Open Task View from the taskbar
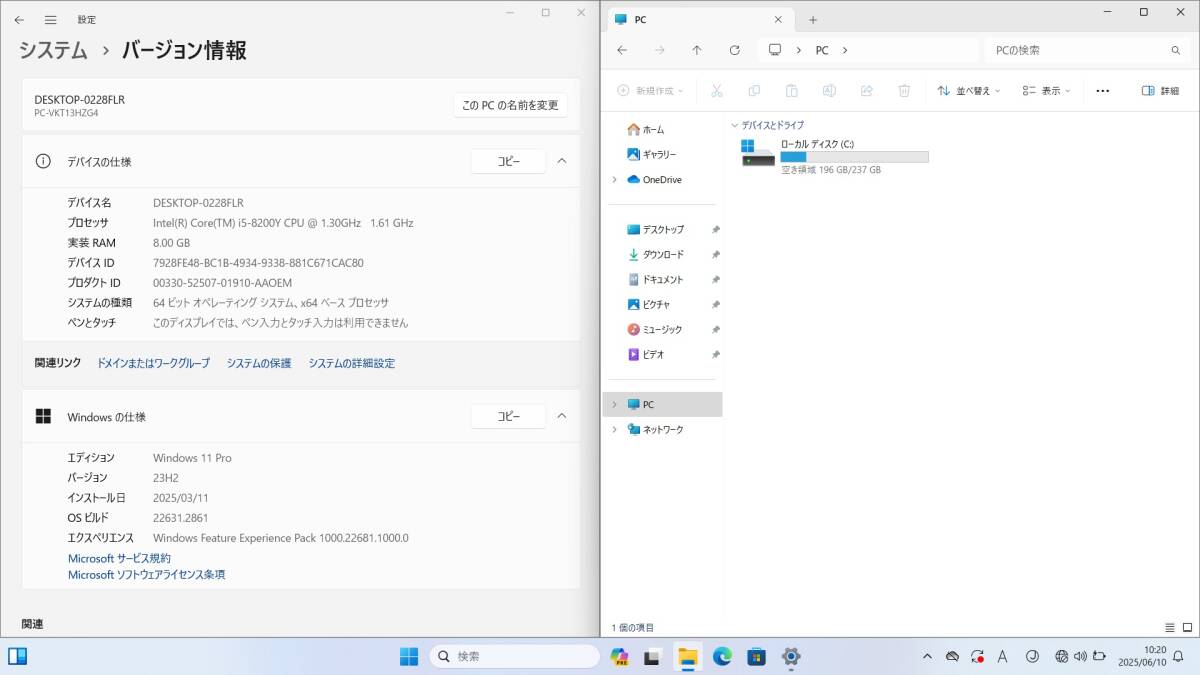 click(652, 656)
